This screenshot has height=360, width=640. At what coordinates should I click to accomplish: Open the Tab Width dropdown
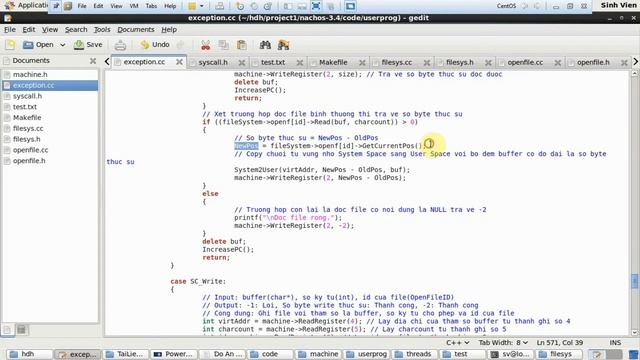[x=503, y=342]
